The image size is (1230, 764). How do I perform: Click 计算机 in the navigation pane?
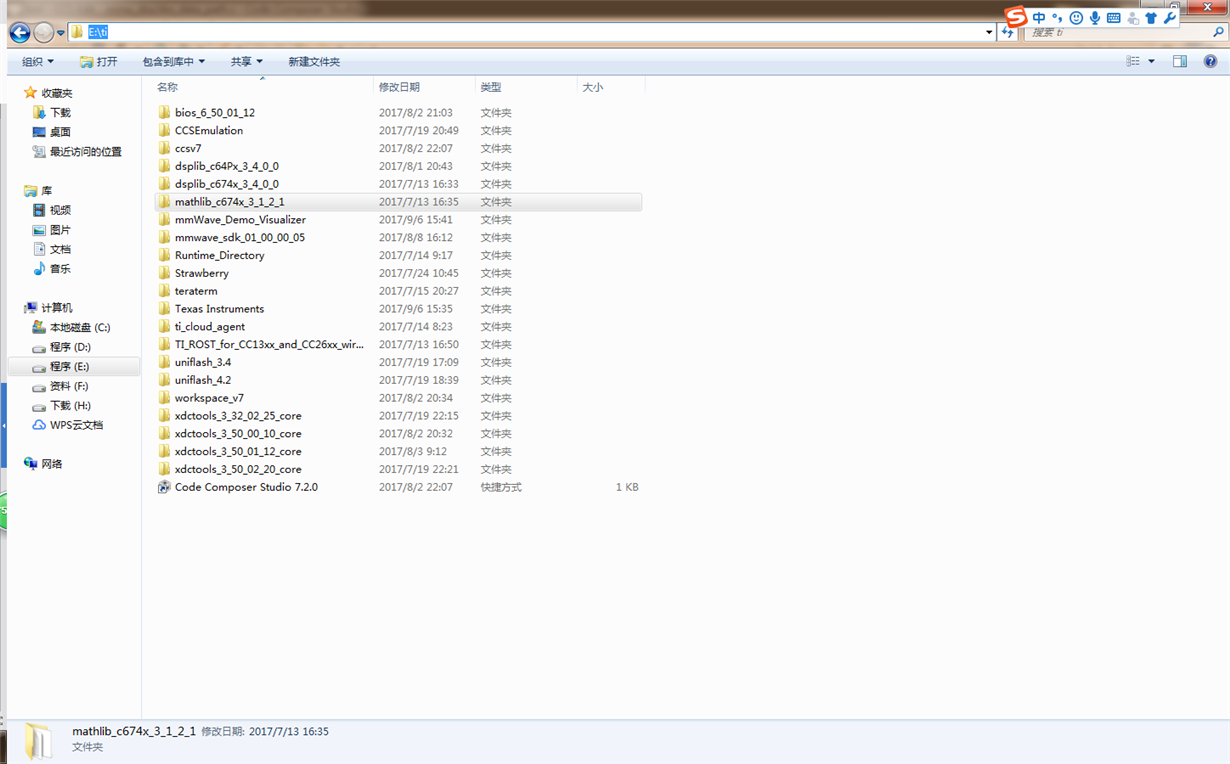tap(57, 308)
